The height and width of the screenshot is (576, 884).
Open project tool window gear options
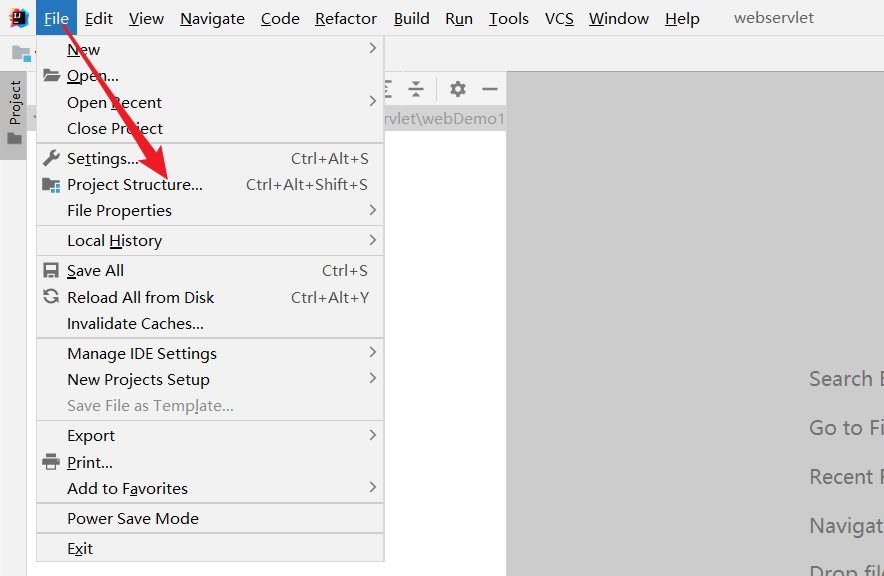point(458,89)
